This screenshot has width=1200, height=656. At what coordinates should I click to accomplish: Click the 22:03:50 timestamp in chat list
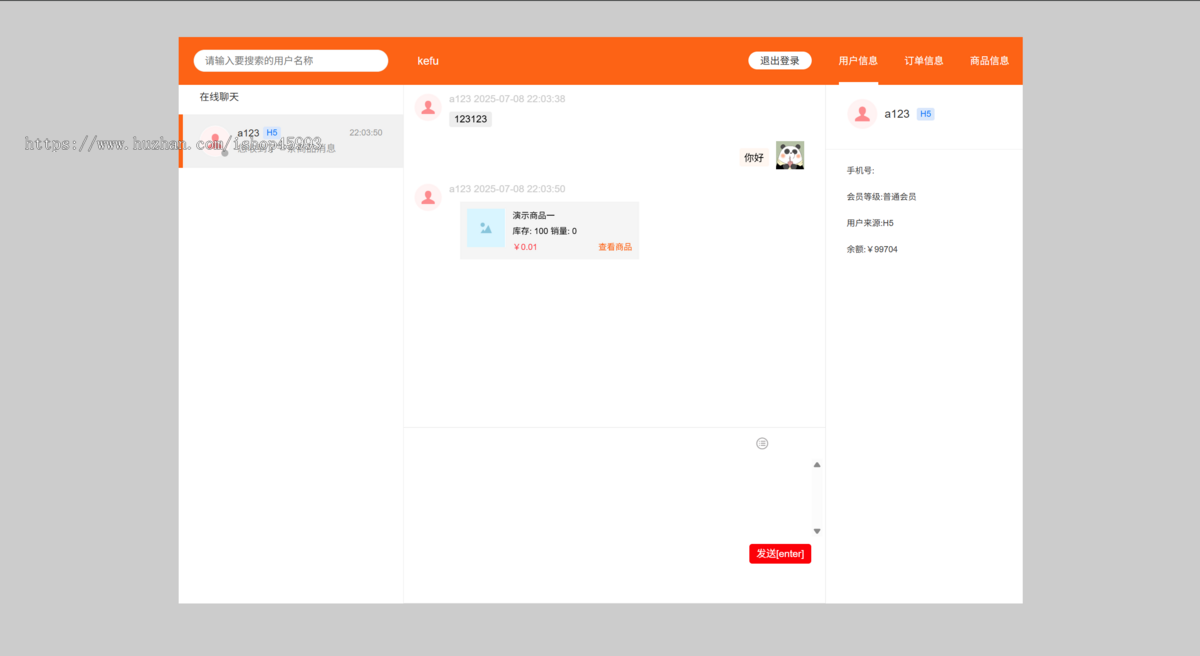(x=366, y=132)
